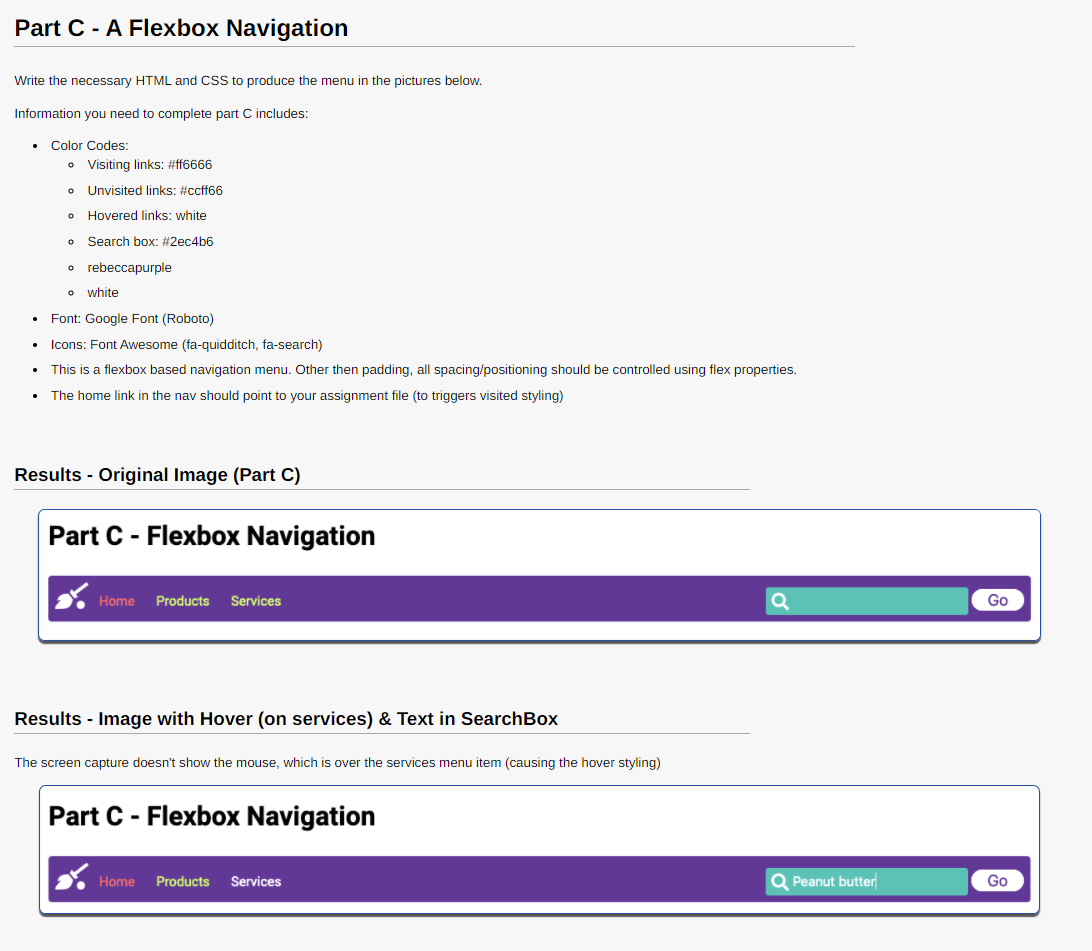Click the magnifier inside the second Go search area
The width and height of the screenshot is (1092, 951).
(779, 881)
